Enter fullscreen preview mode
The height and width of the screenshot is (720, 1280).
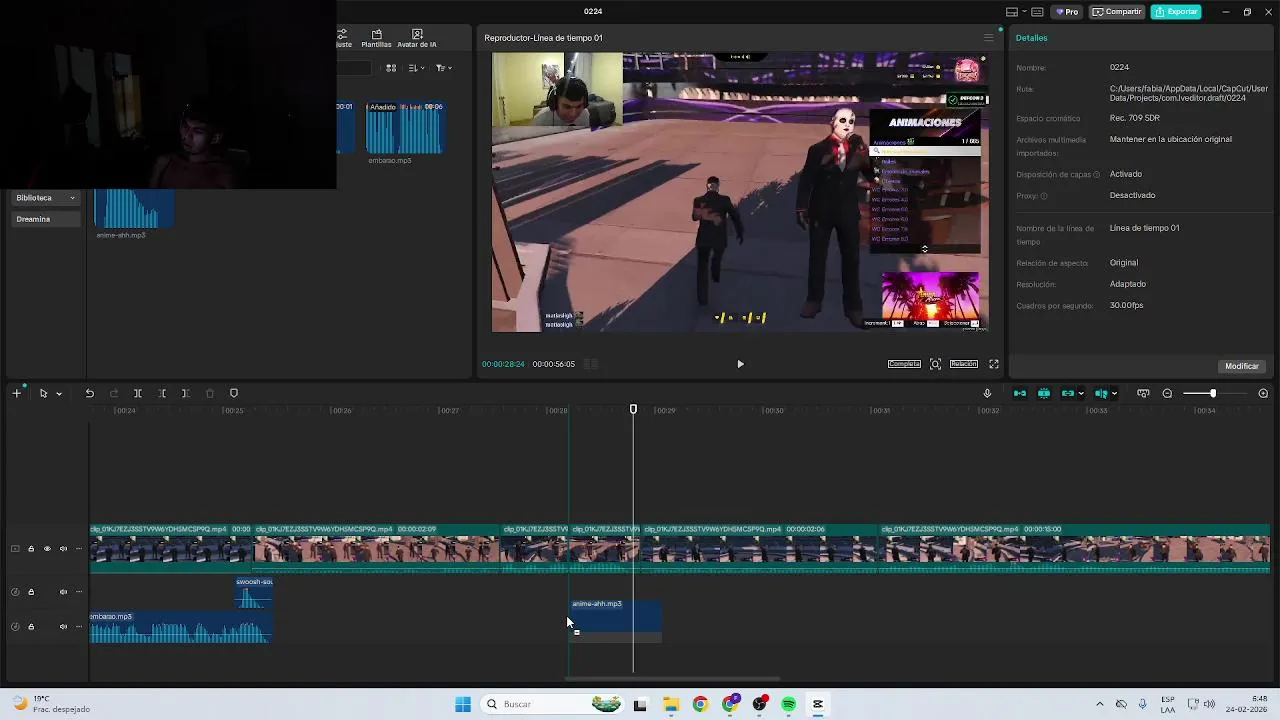994,364
